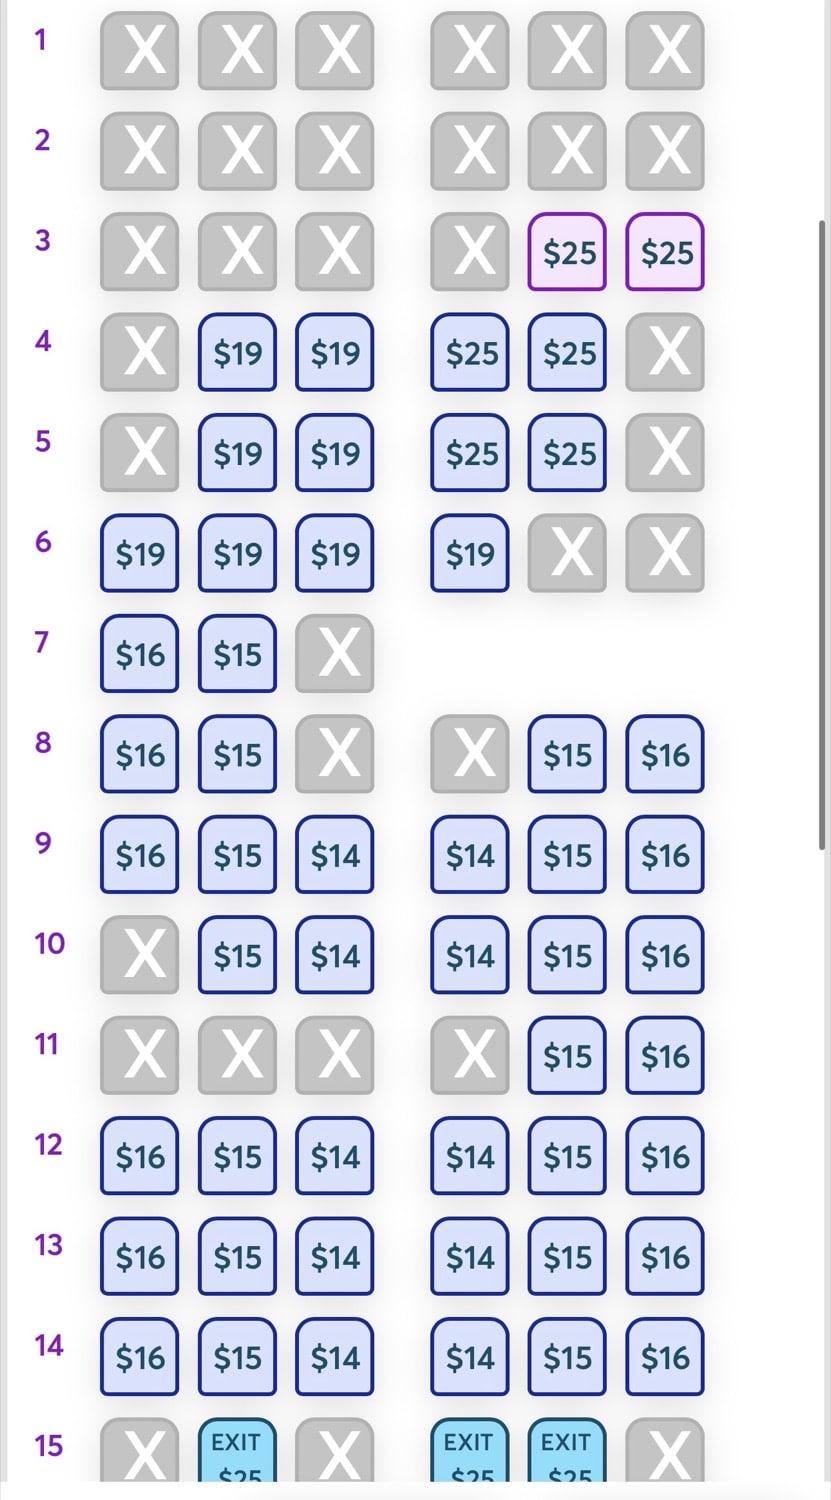Select the leftmost $19 seat in row 6
Screen dimensions: 831x1500
tap(139, 553)
